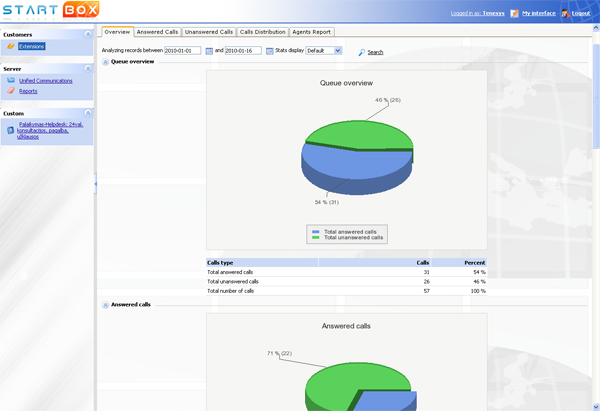Click the StartBox logo

coord(51,10)
